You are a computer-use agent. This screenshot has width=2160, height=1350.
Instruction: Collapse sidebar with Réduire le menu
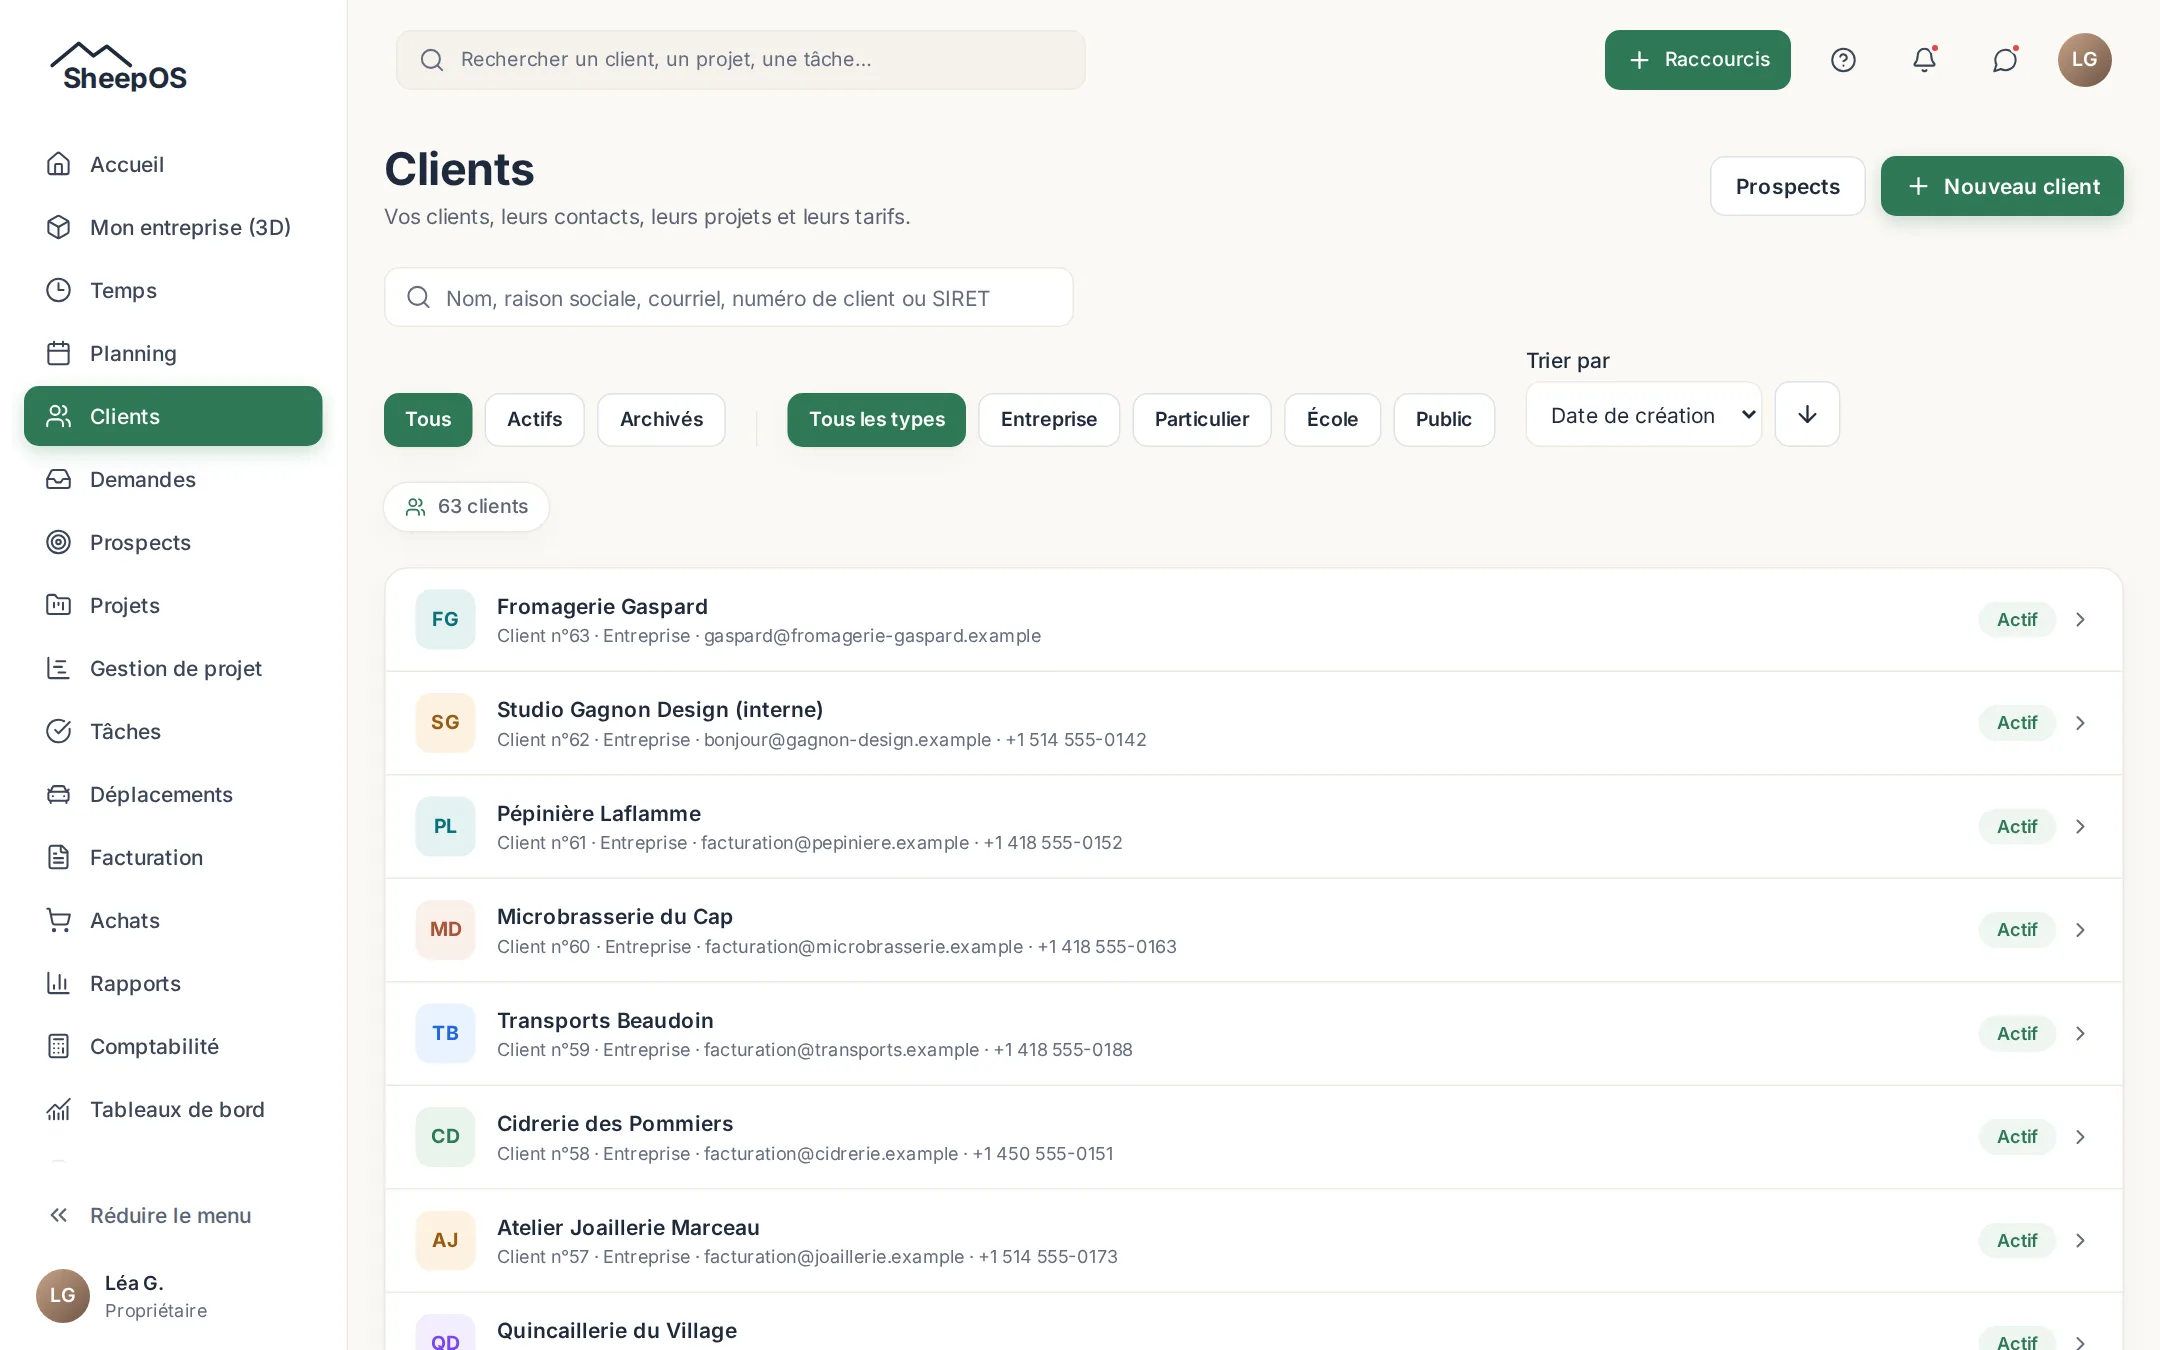[173, 1215]
